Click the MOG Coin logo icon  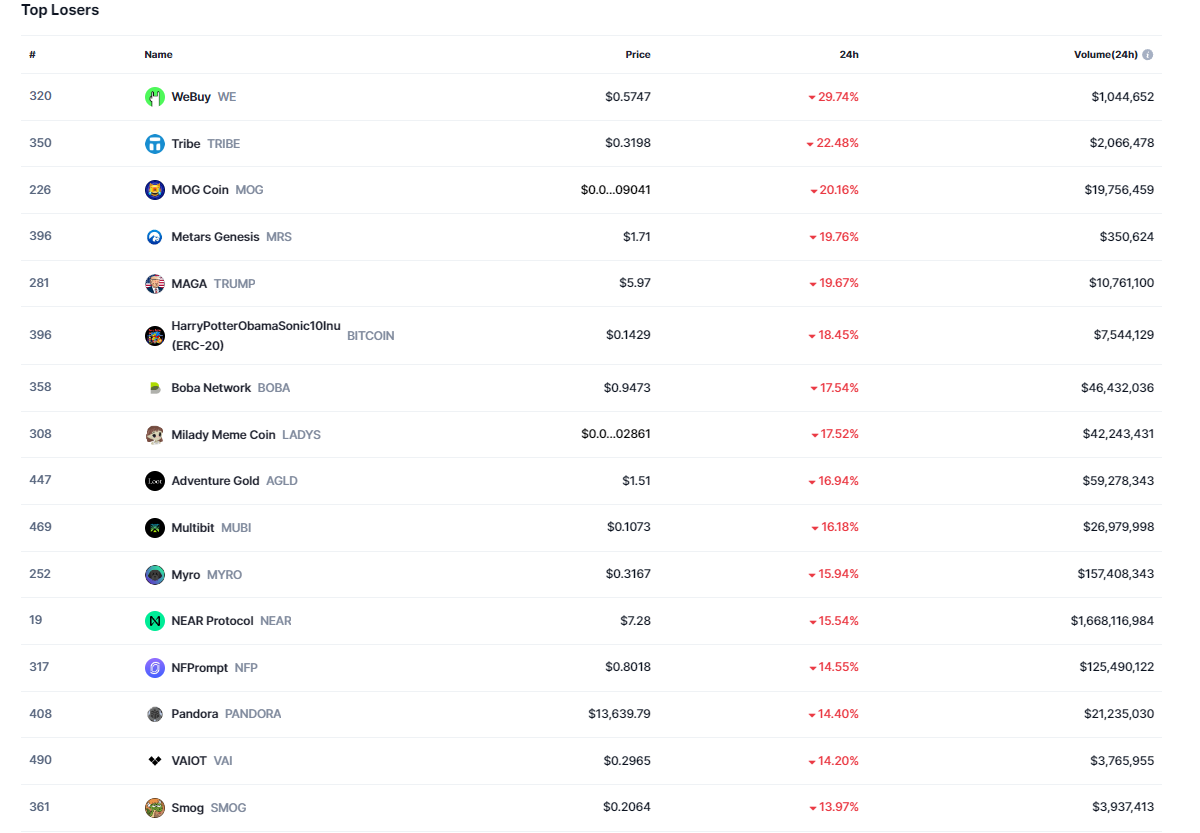(x=154, y=190)
